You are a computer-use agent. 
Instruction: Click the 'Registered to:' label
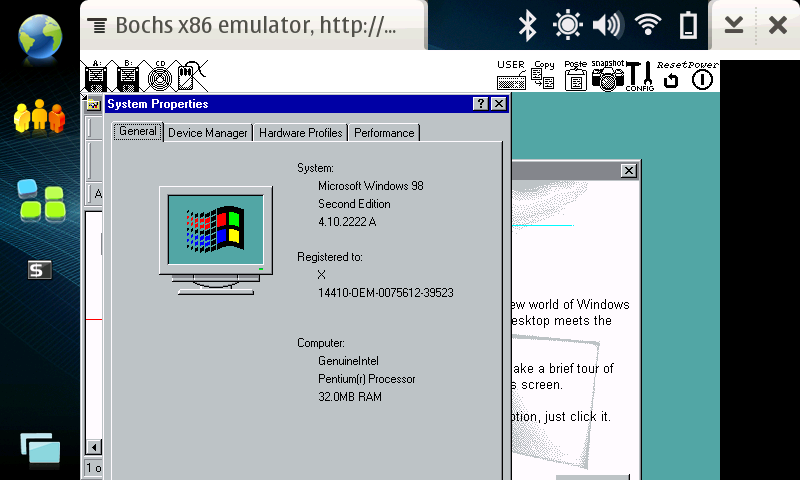[x=330, y=257]
